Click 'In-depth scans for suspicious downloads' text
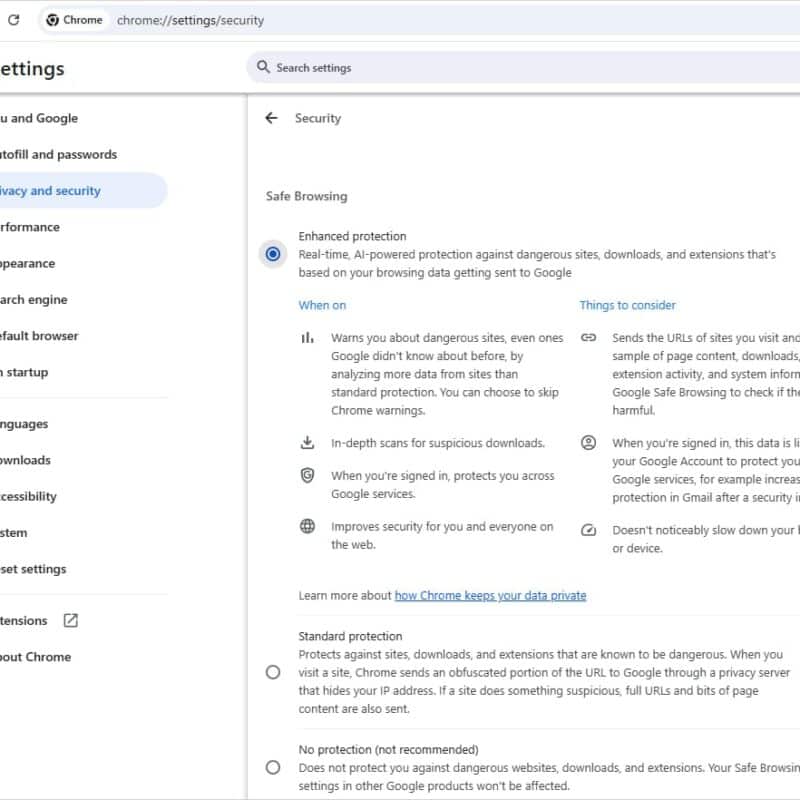Viewport: 800px width, 800px height. pyautogui.click(x=438, y=443)
